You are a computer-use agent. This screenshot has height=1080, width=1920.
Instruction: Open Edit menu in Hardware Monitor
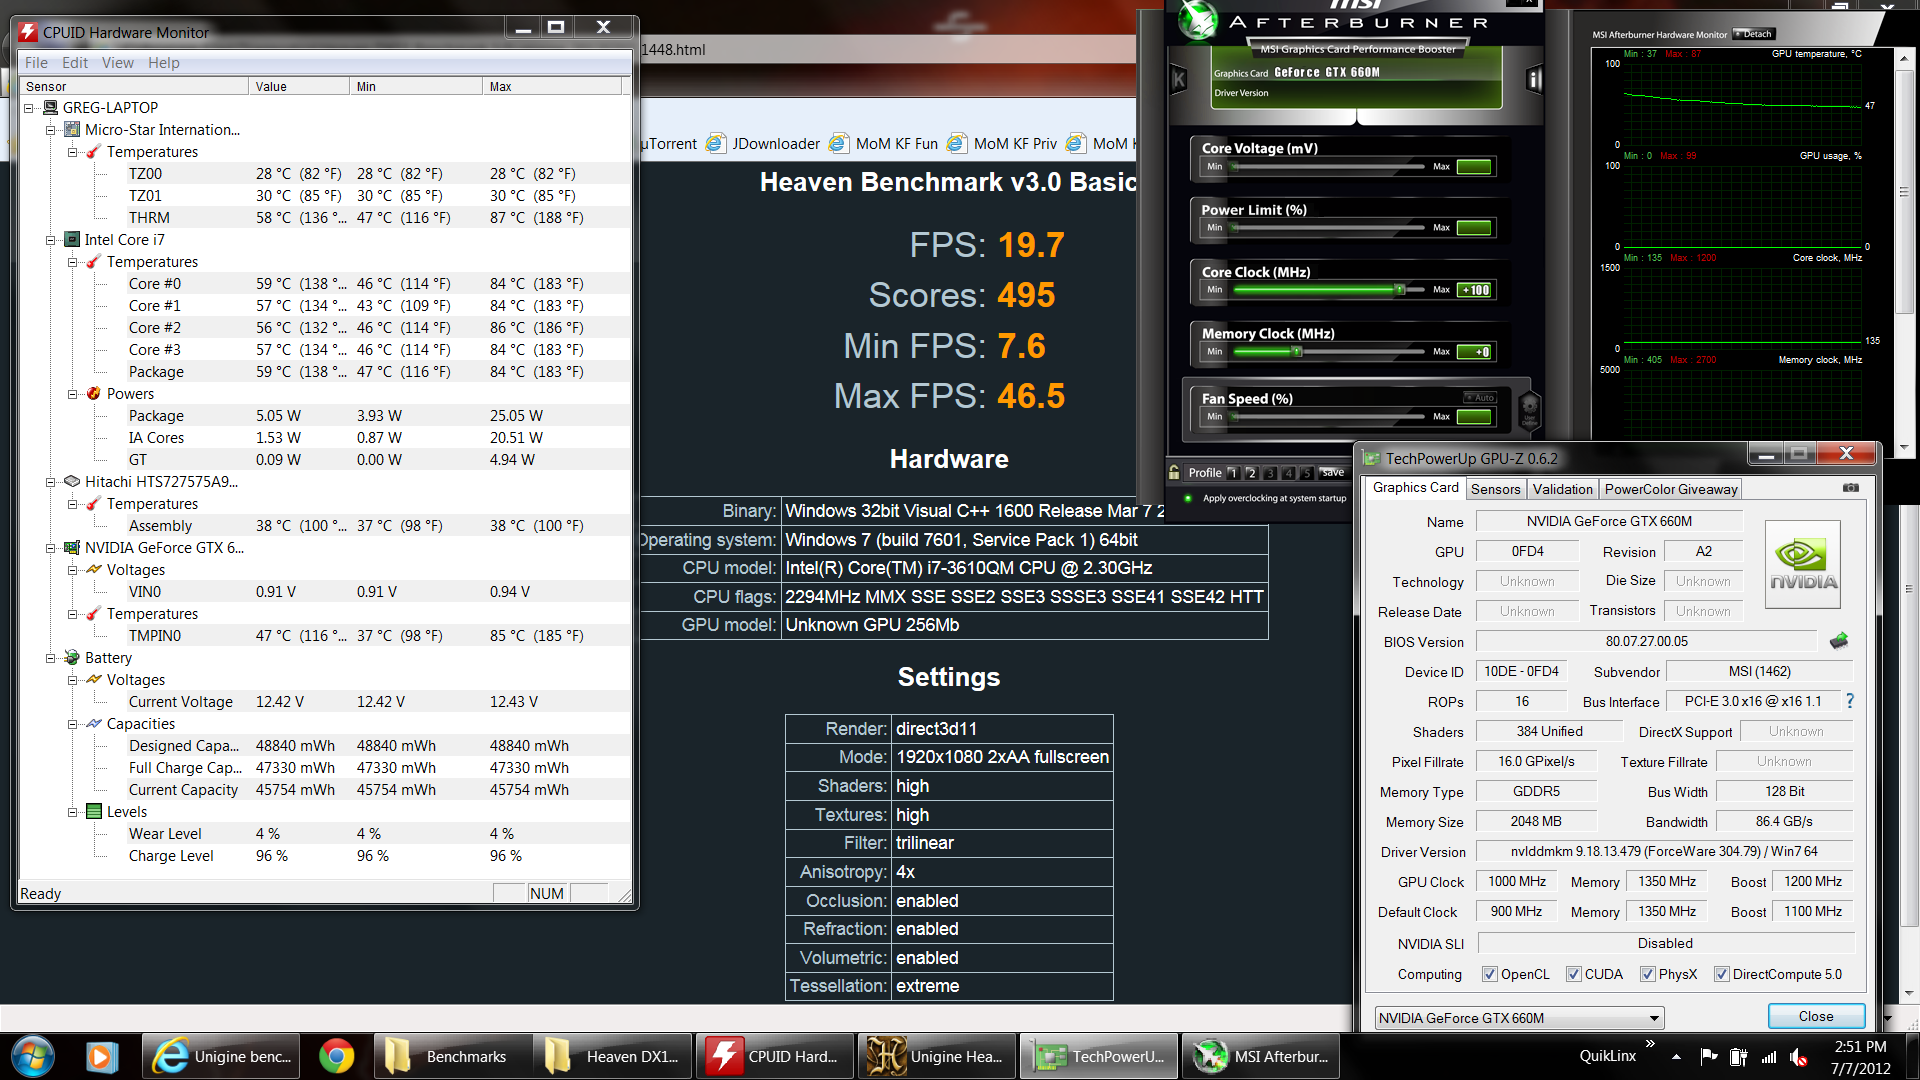(75, 62)
